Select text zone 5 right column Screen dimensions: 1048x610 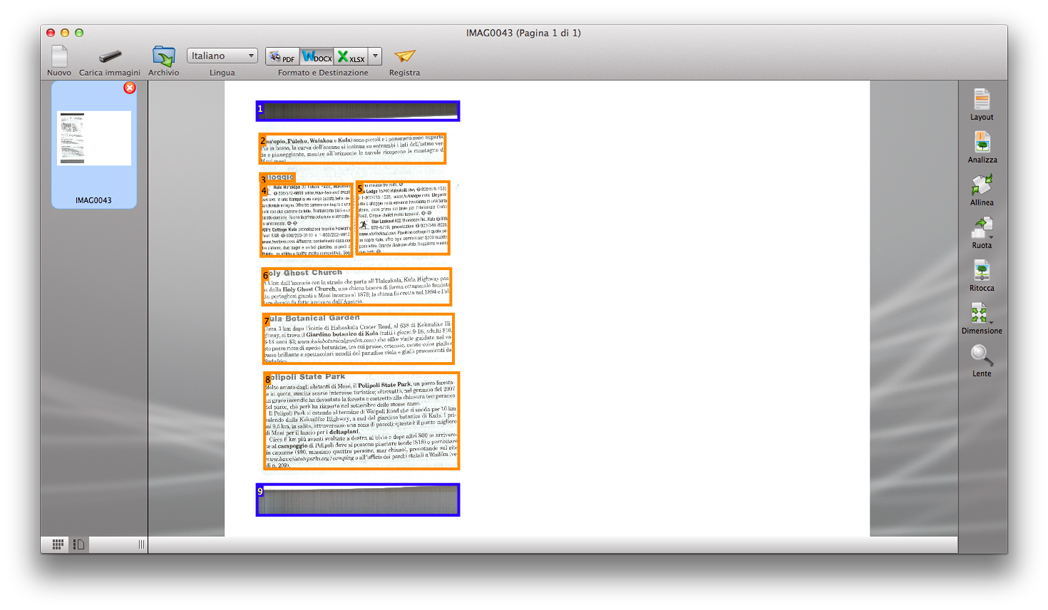(402, 218)
